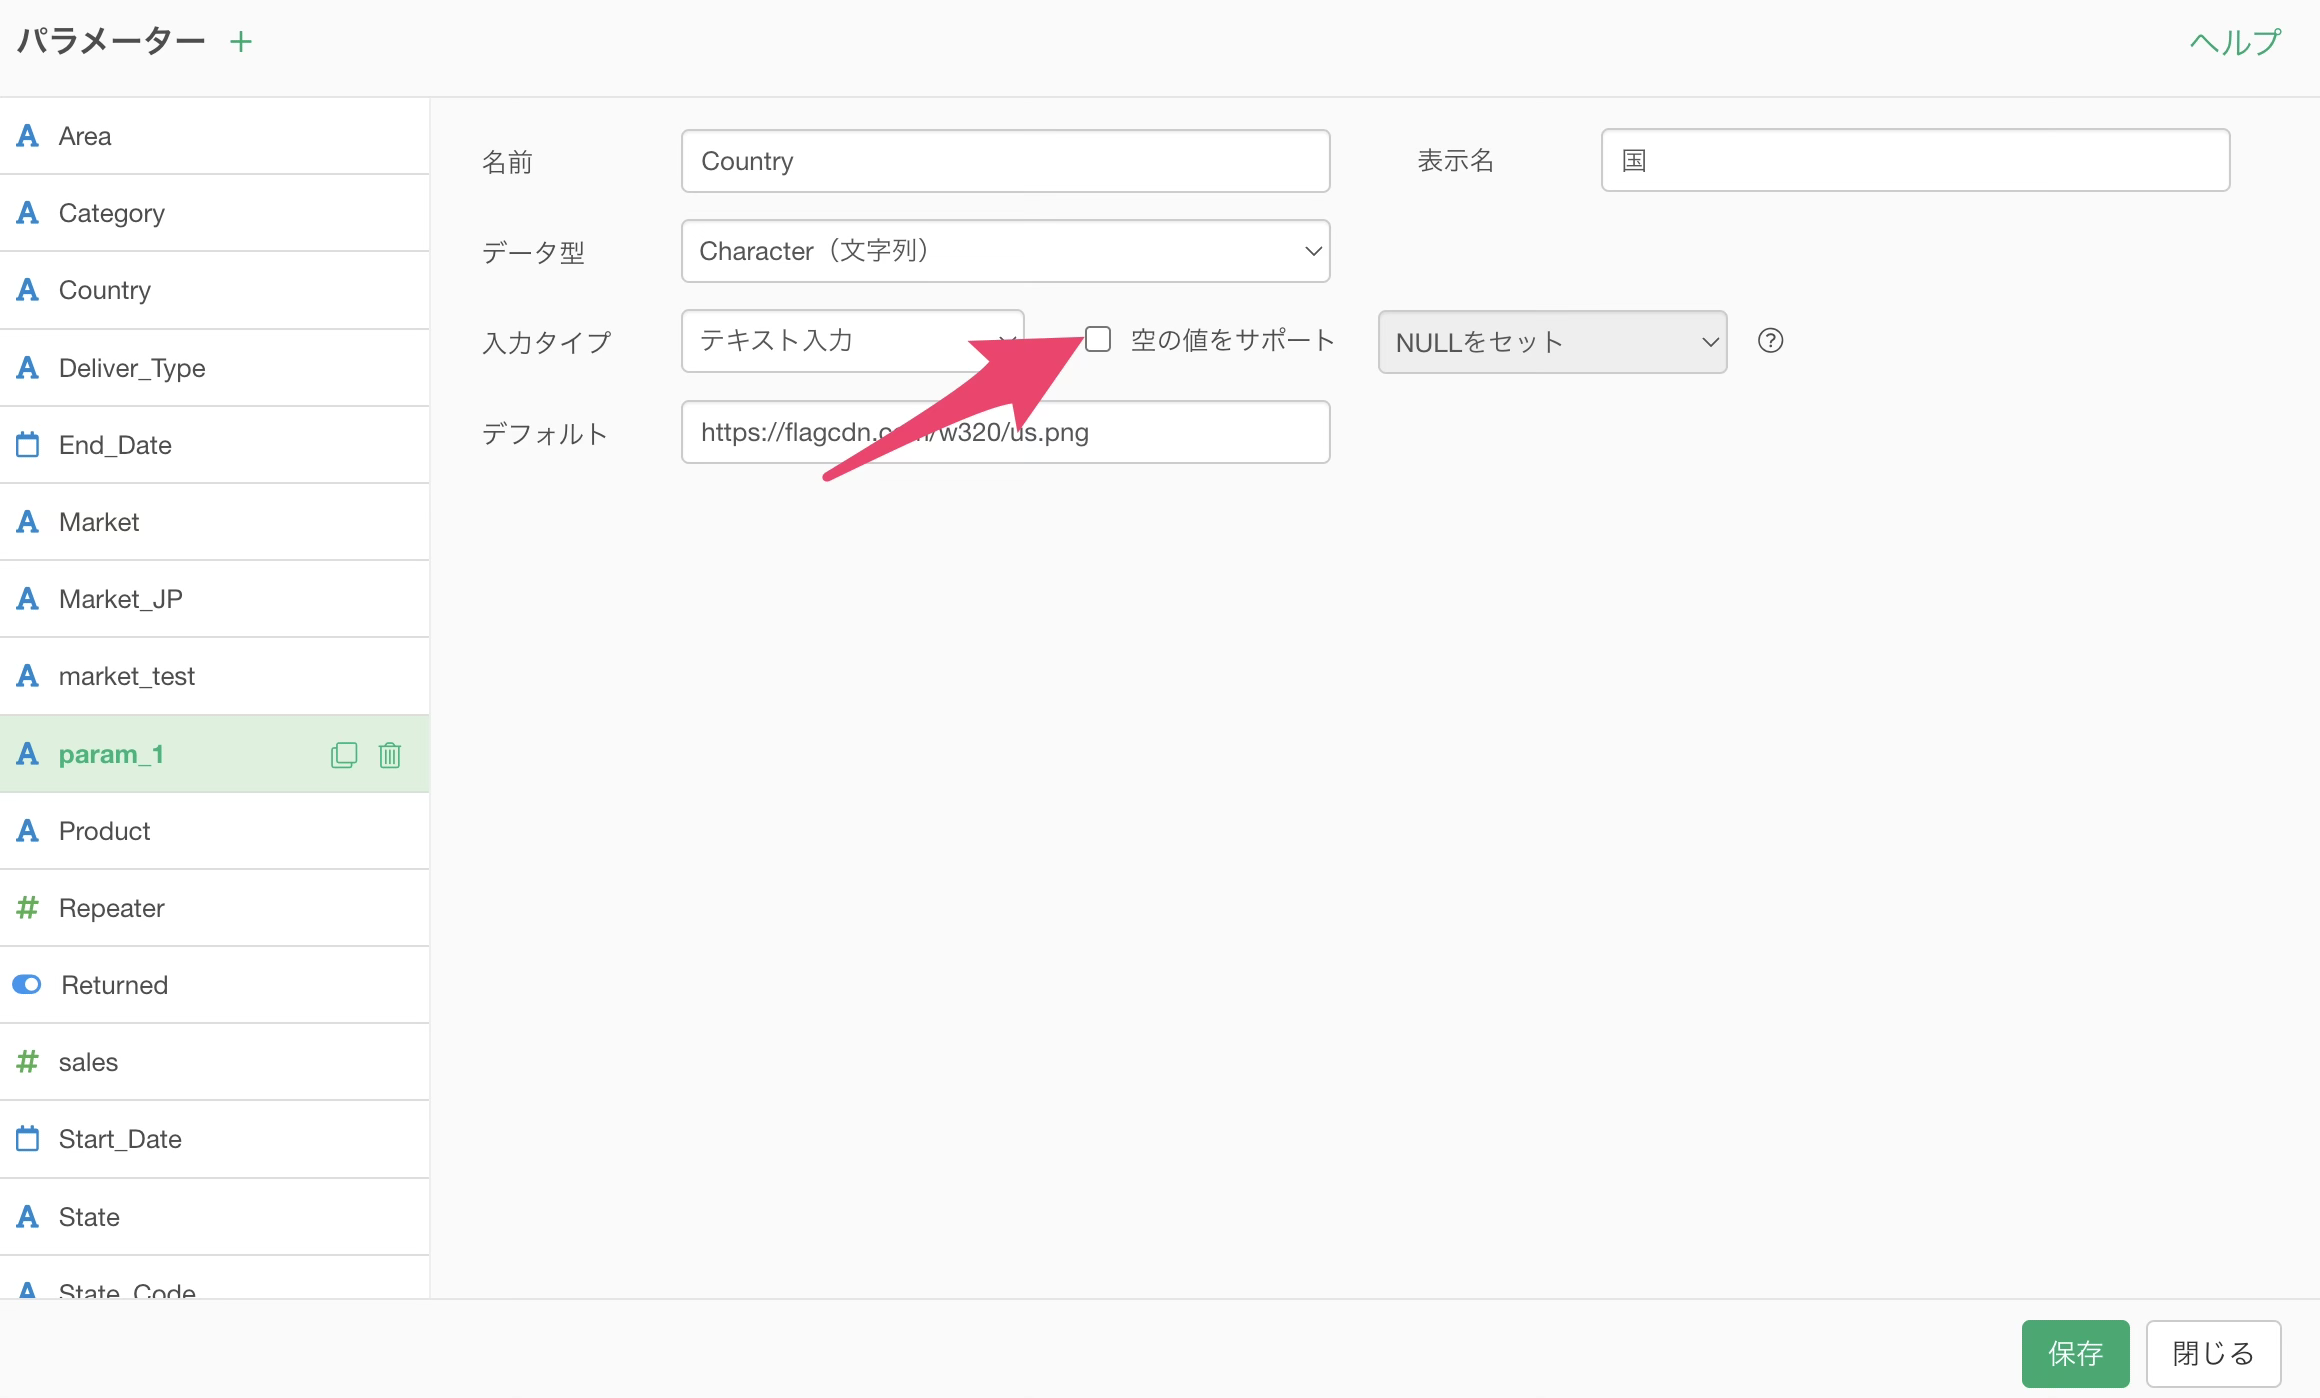
Task: Open the データ型 Character dropdown
Action: click(1005, 251)
